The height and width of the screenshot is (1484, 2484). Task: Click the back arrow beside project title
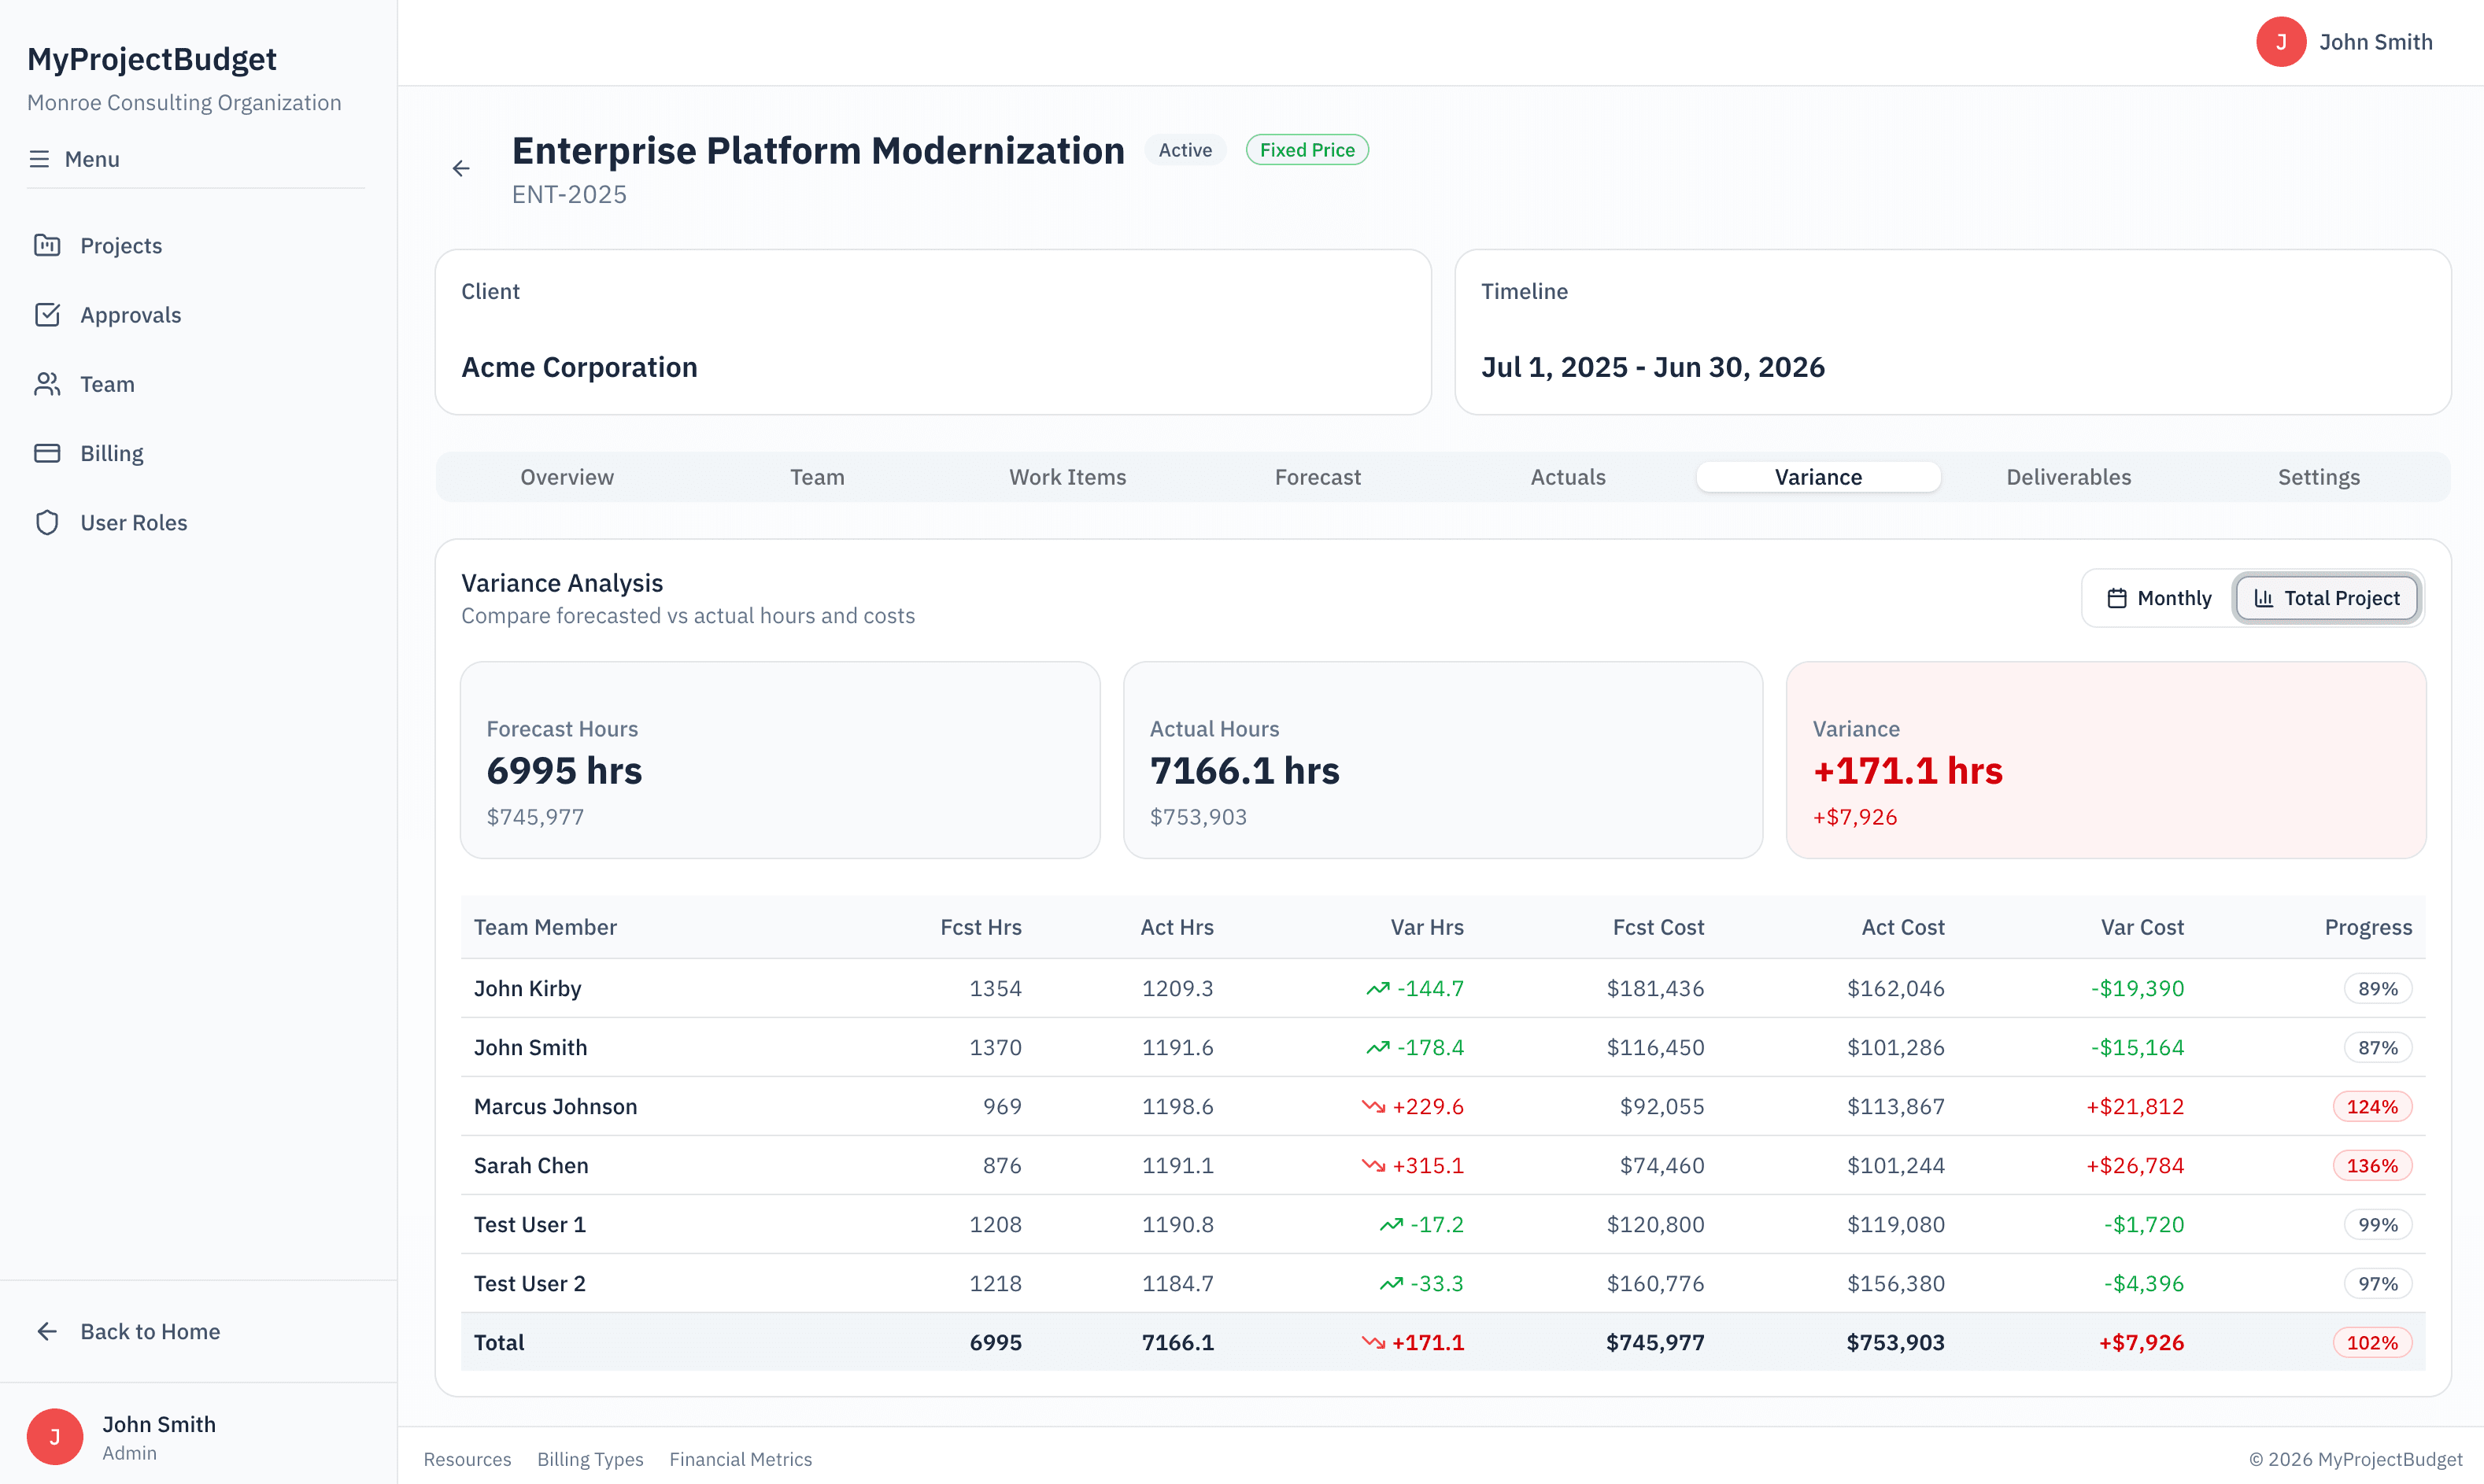(461, 169)
